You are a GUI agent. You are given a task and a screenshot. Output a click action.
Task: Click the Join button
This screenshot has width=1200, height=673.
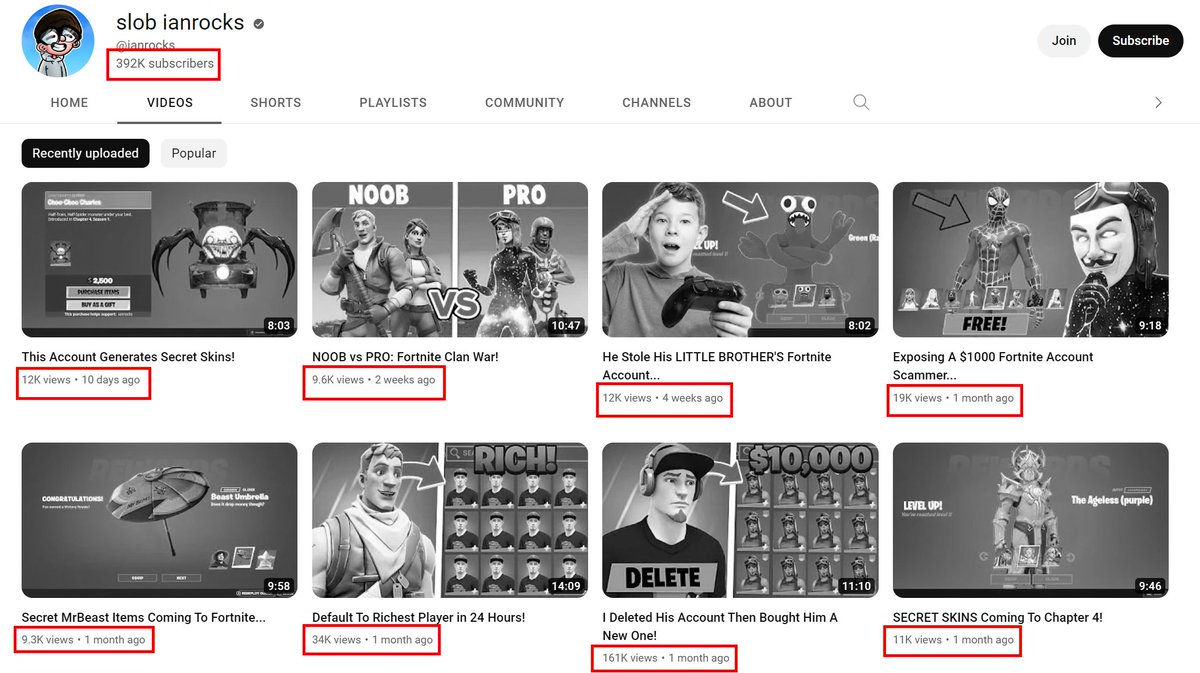click(1064, 41)
